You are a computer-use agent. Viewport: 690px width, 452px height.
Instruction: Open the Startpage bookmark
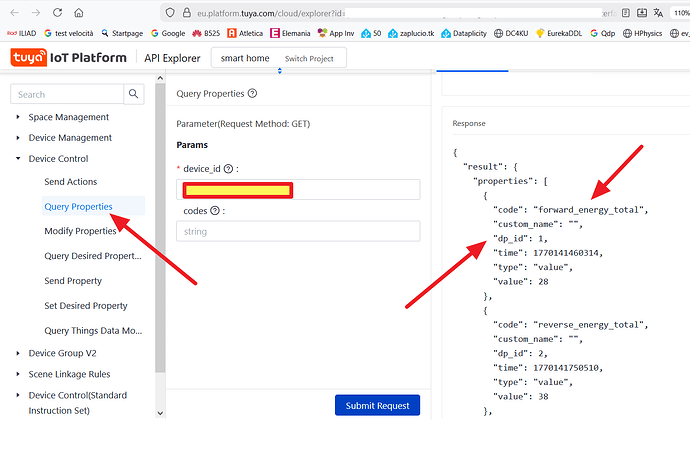122,33
